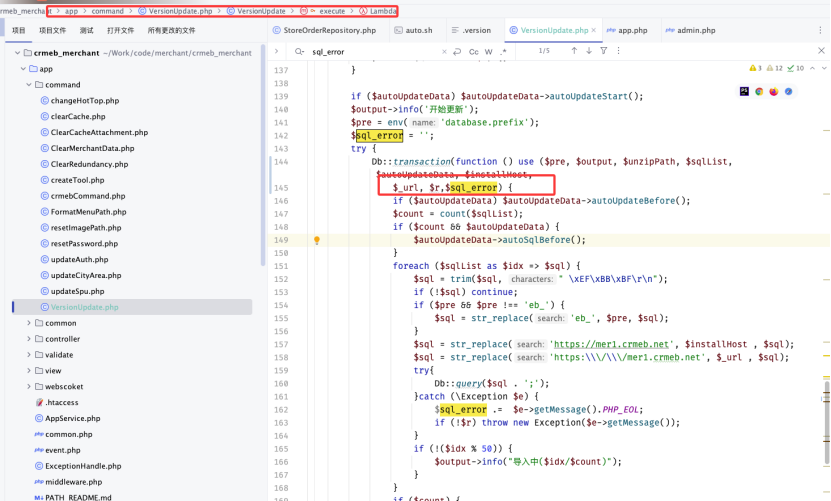Toggle match case (Cc) in search bar

(x=472, y=51)
